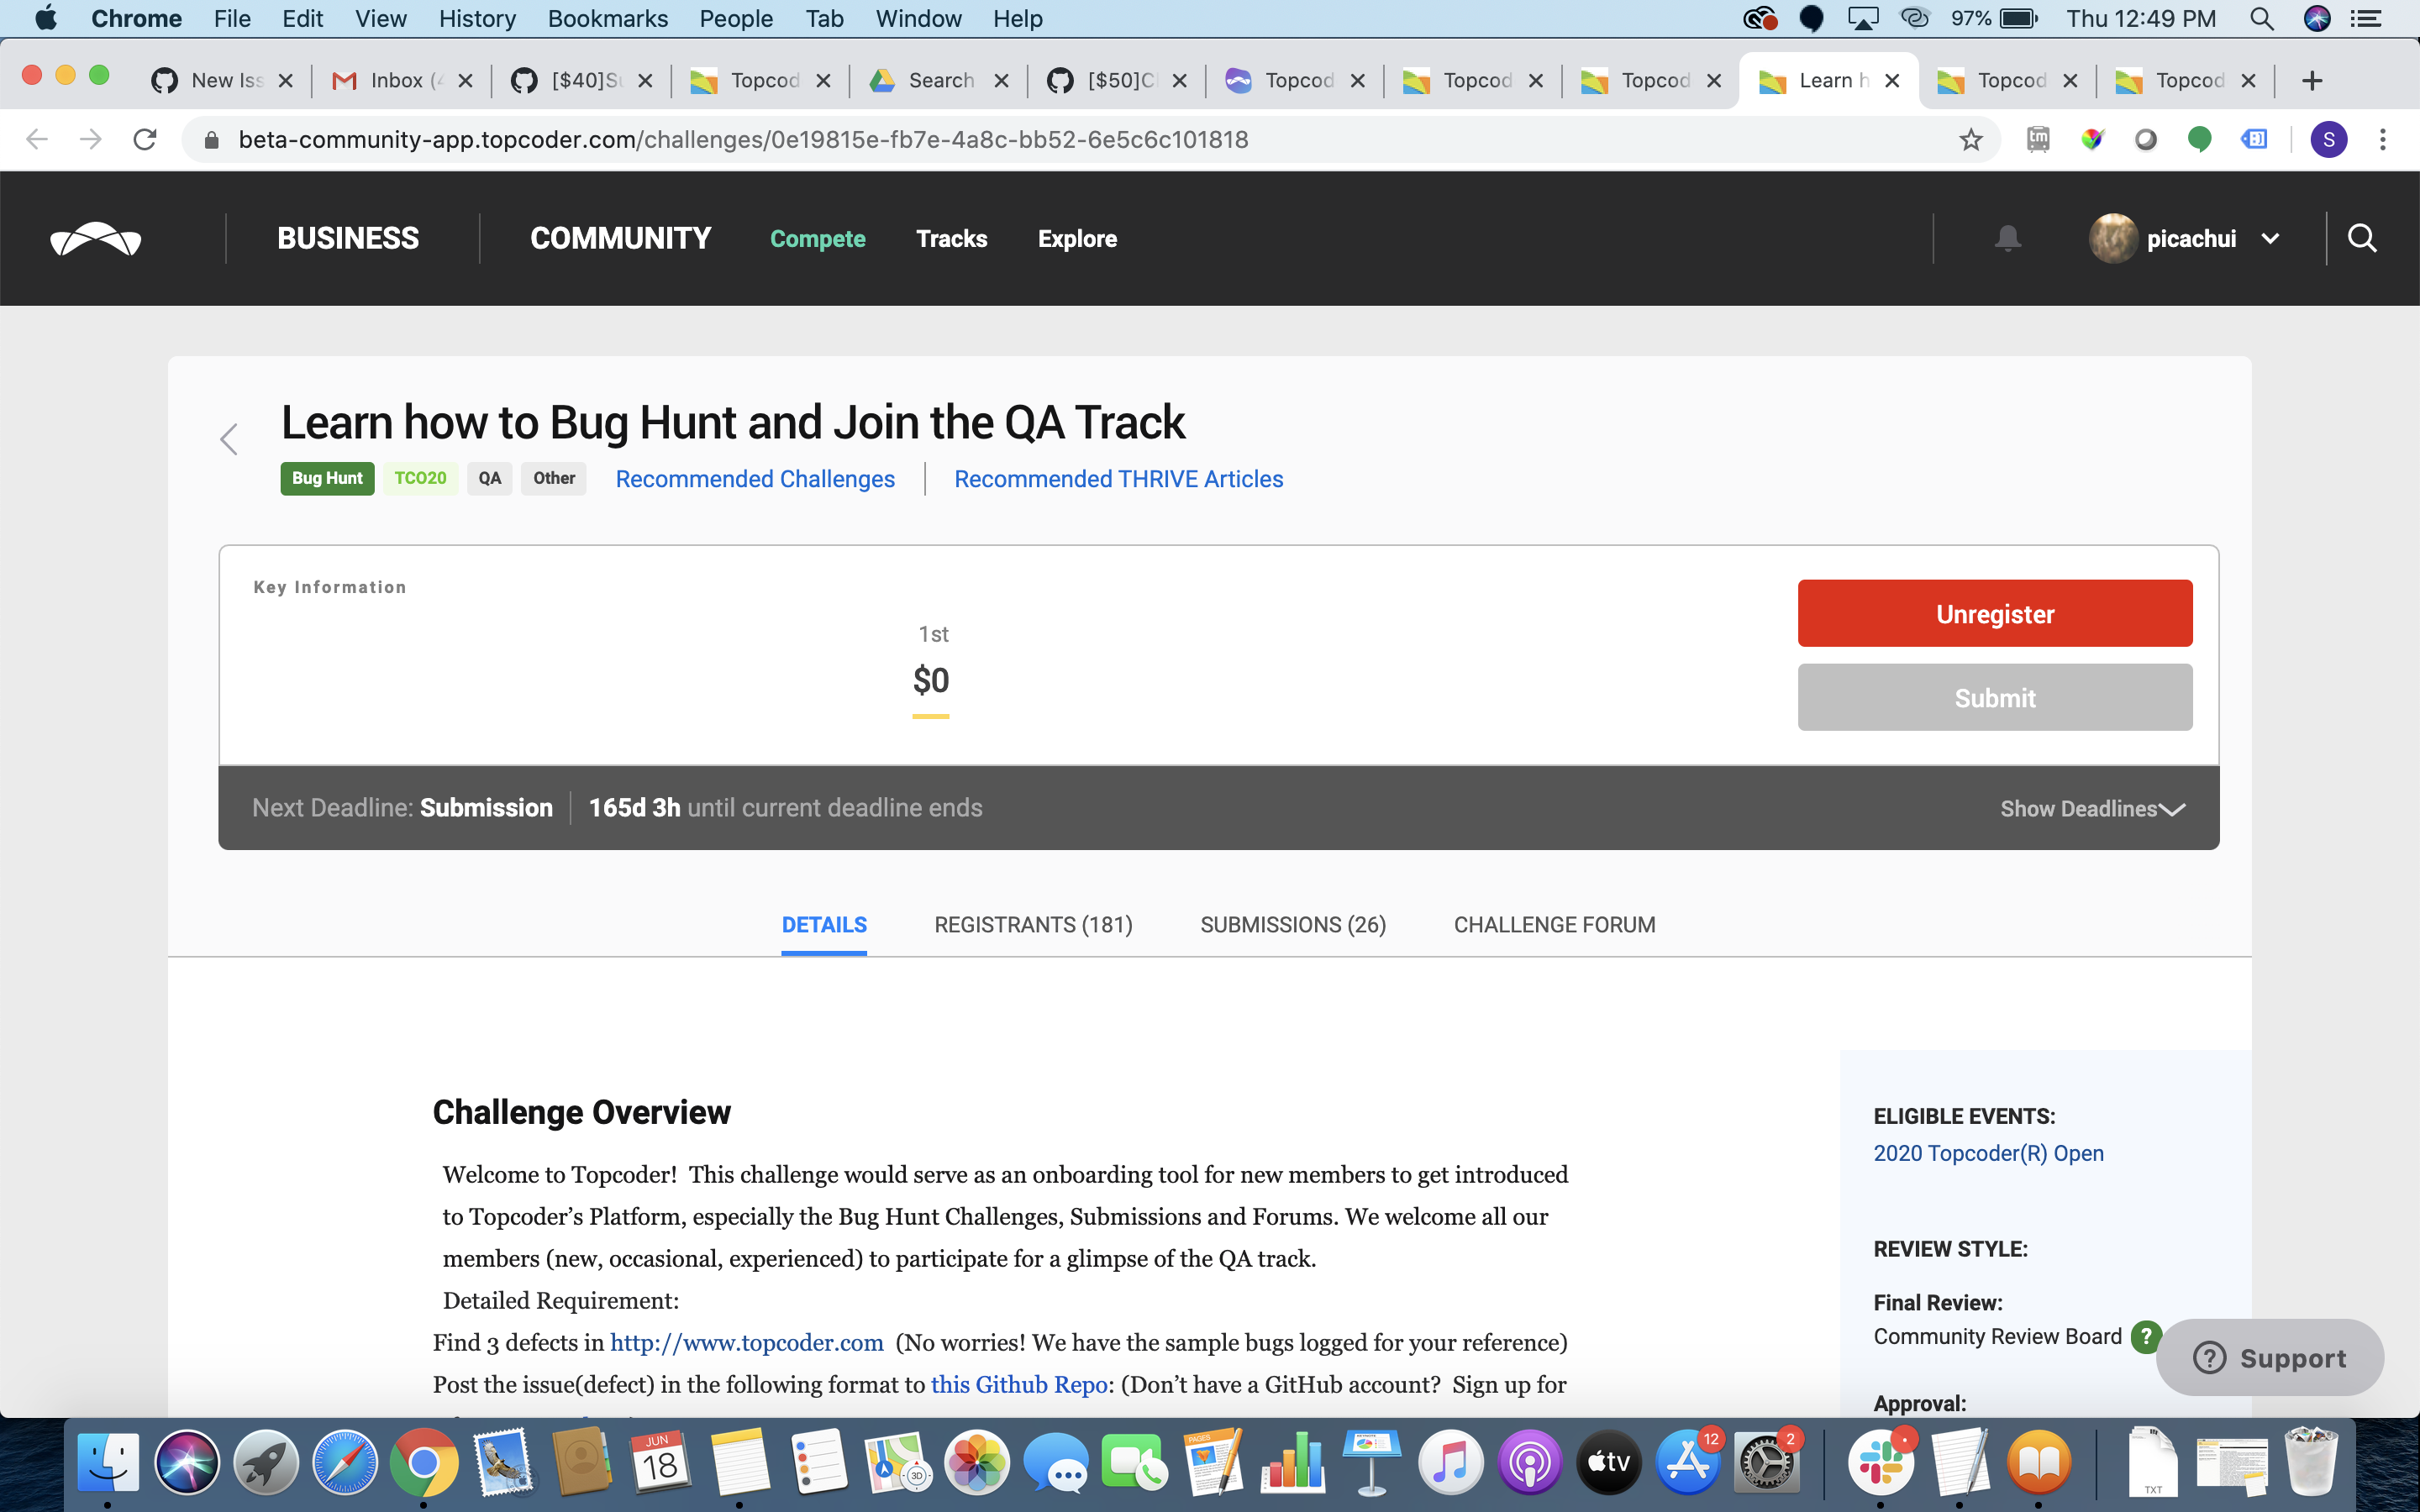This screenshot has width=2420, height=1512.
Task: Click the Submit button
Action: (x=1995, y=697)
